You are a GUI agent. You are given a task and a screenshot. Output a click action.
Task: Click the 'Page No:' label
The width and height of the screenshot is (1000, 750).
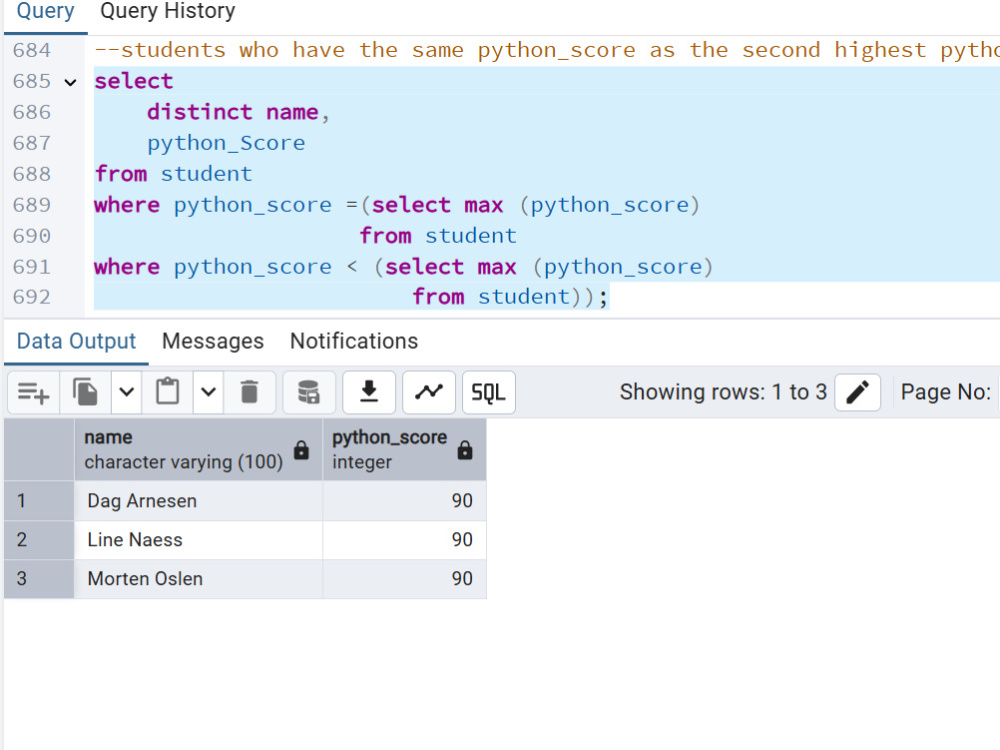click(946, 392)
